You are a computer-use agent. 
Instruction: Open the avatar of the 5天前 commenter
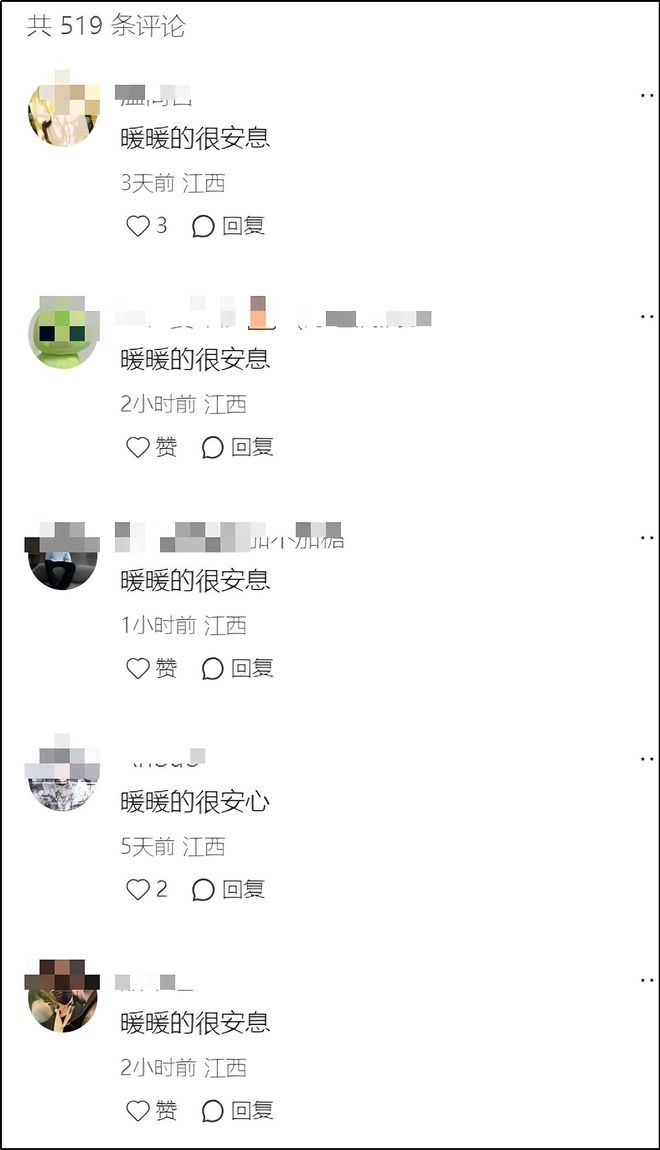pos(63,774)
